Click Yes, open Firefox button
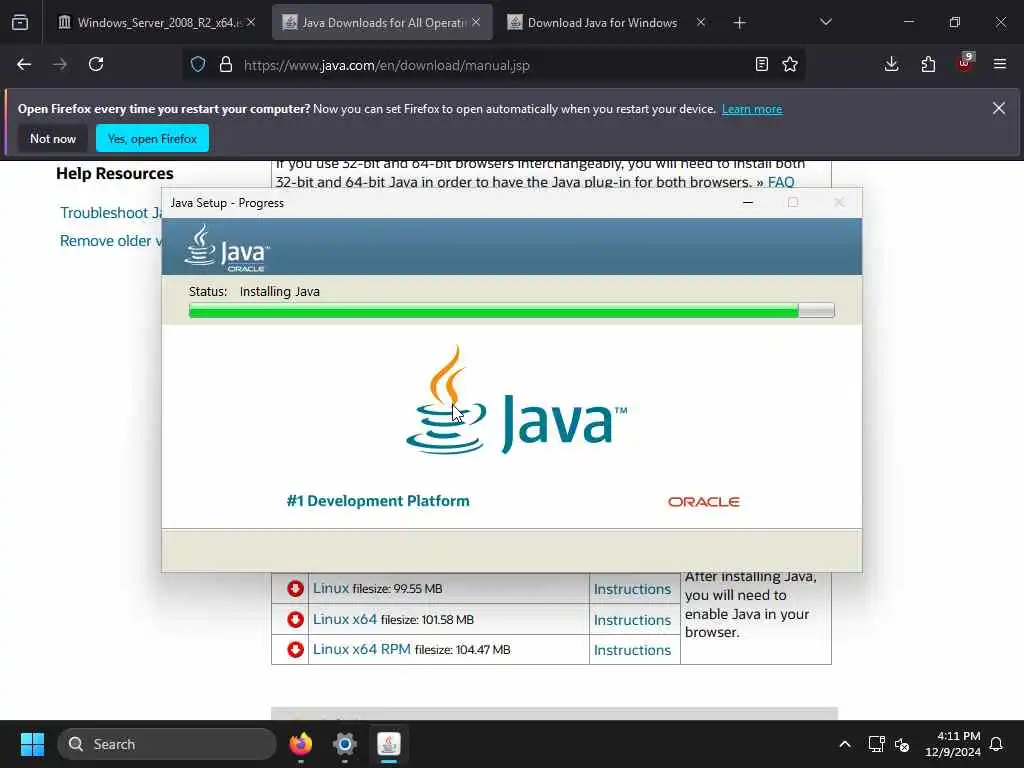The width and height of the screenshot is (1024, 768). (x=152, y=138)
